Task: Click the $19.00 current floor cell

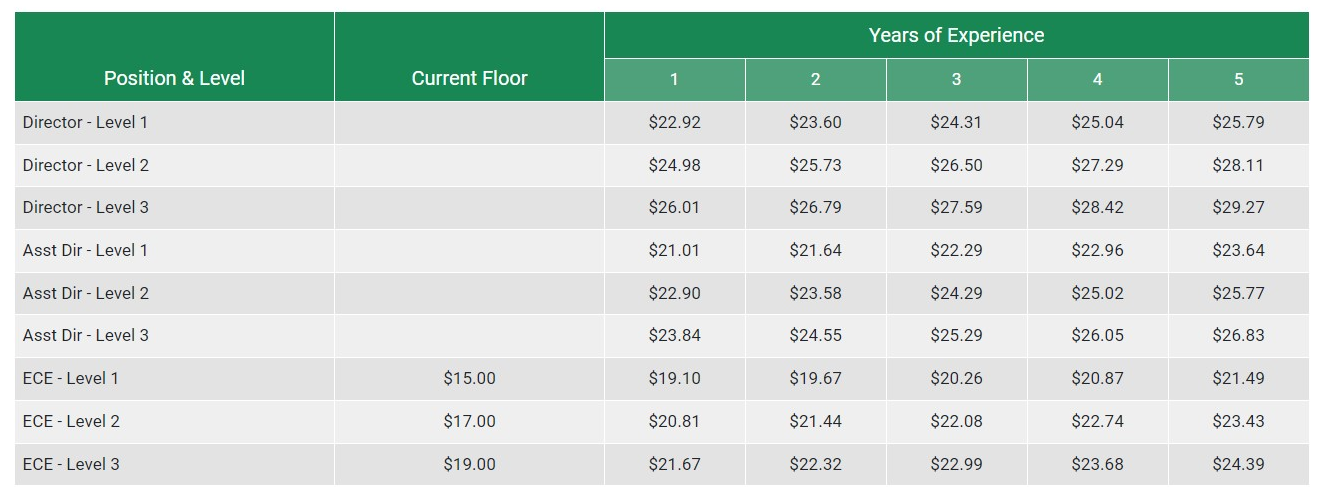Action: click(469, 464)
